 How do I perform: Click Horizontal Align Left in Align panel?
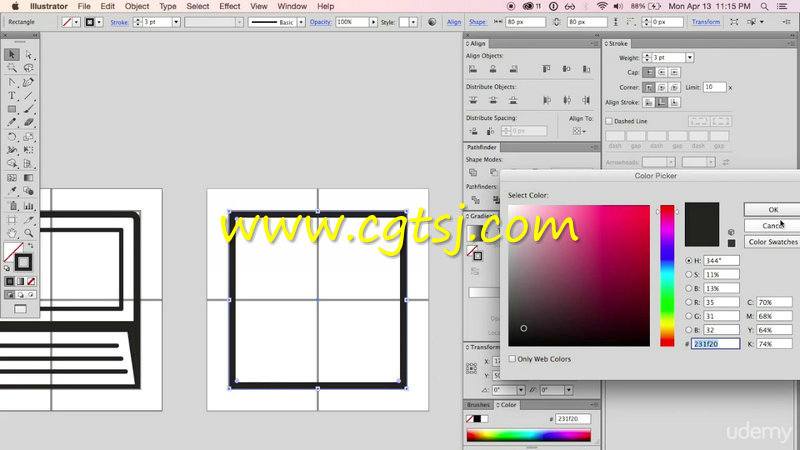[473, 69]
